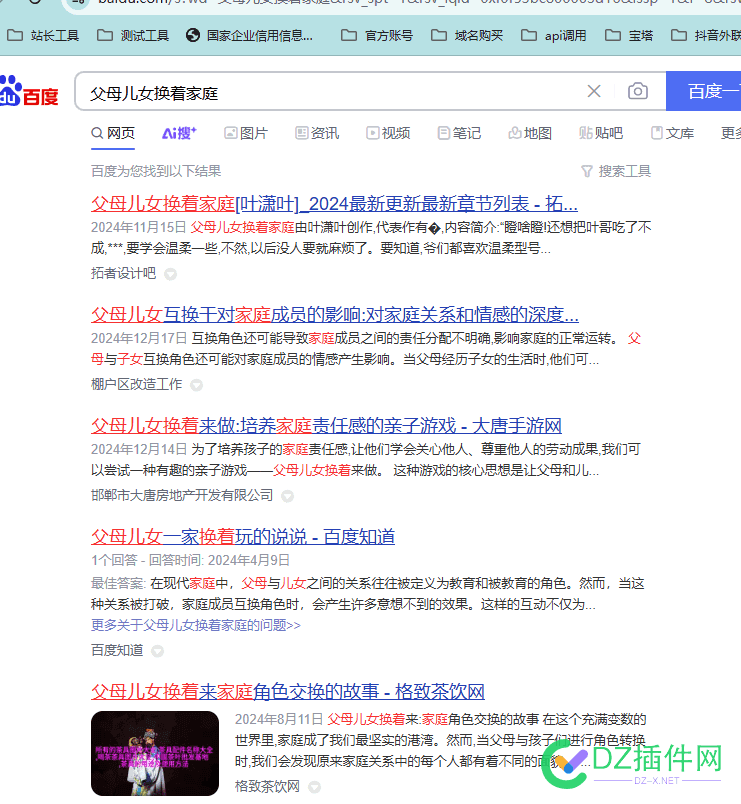Click the 邯郸市大唐房地产开发有限公司 source name
Screen dimensions: 741x804
182,495
